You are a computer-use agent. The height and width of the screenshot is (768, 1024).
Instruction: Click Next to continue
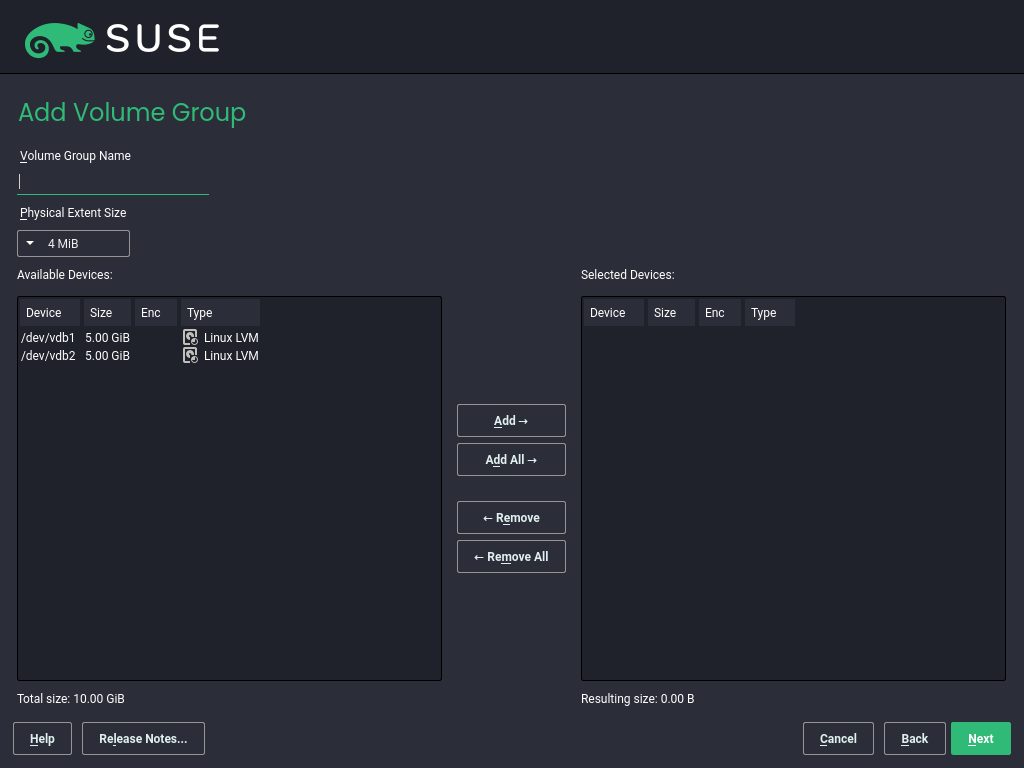click(981, 738)
